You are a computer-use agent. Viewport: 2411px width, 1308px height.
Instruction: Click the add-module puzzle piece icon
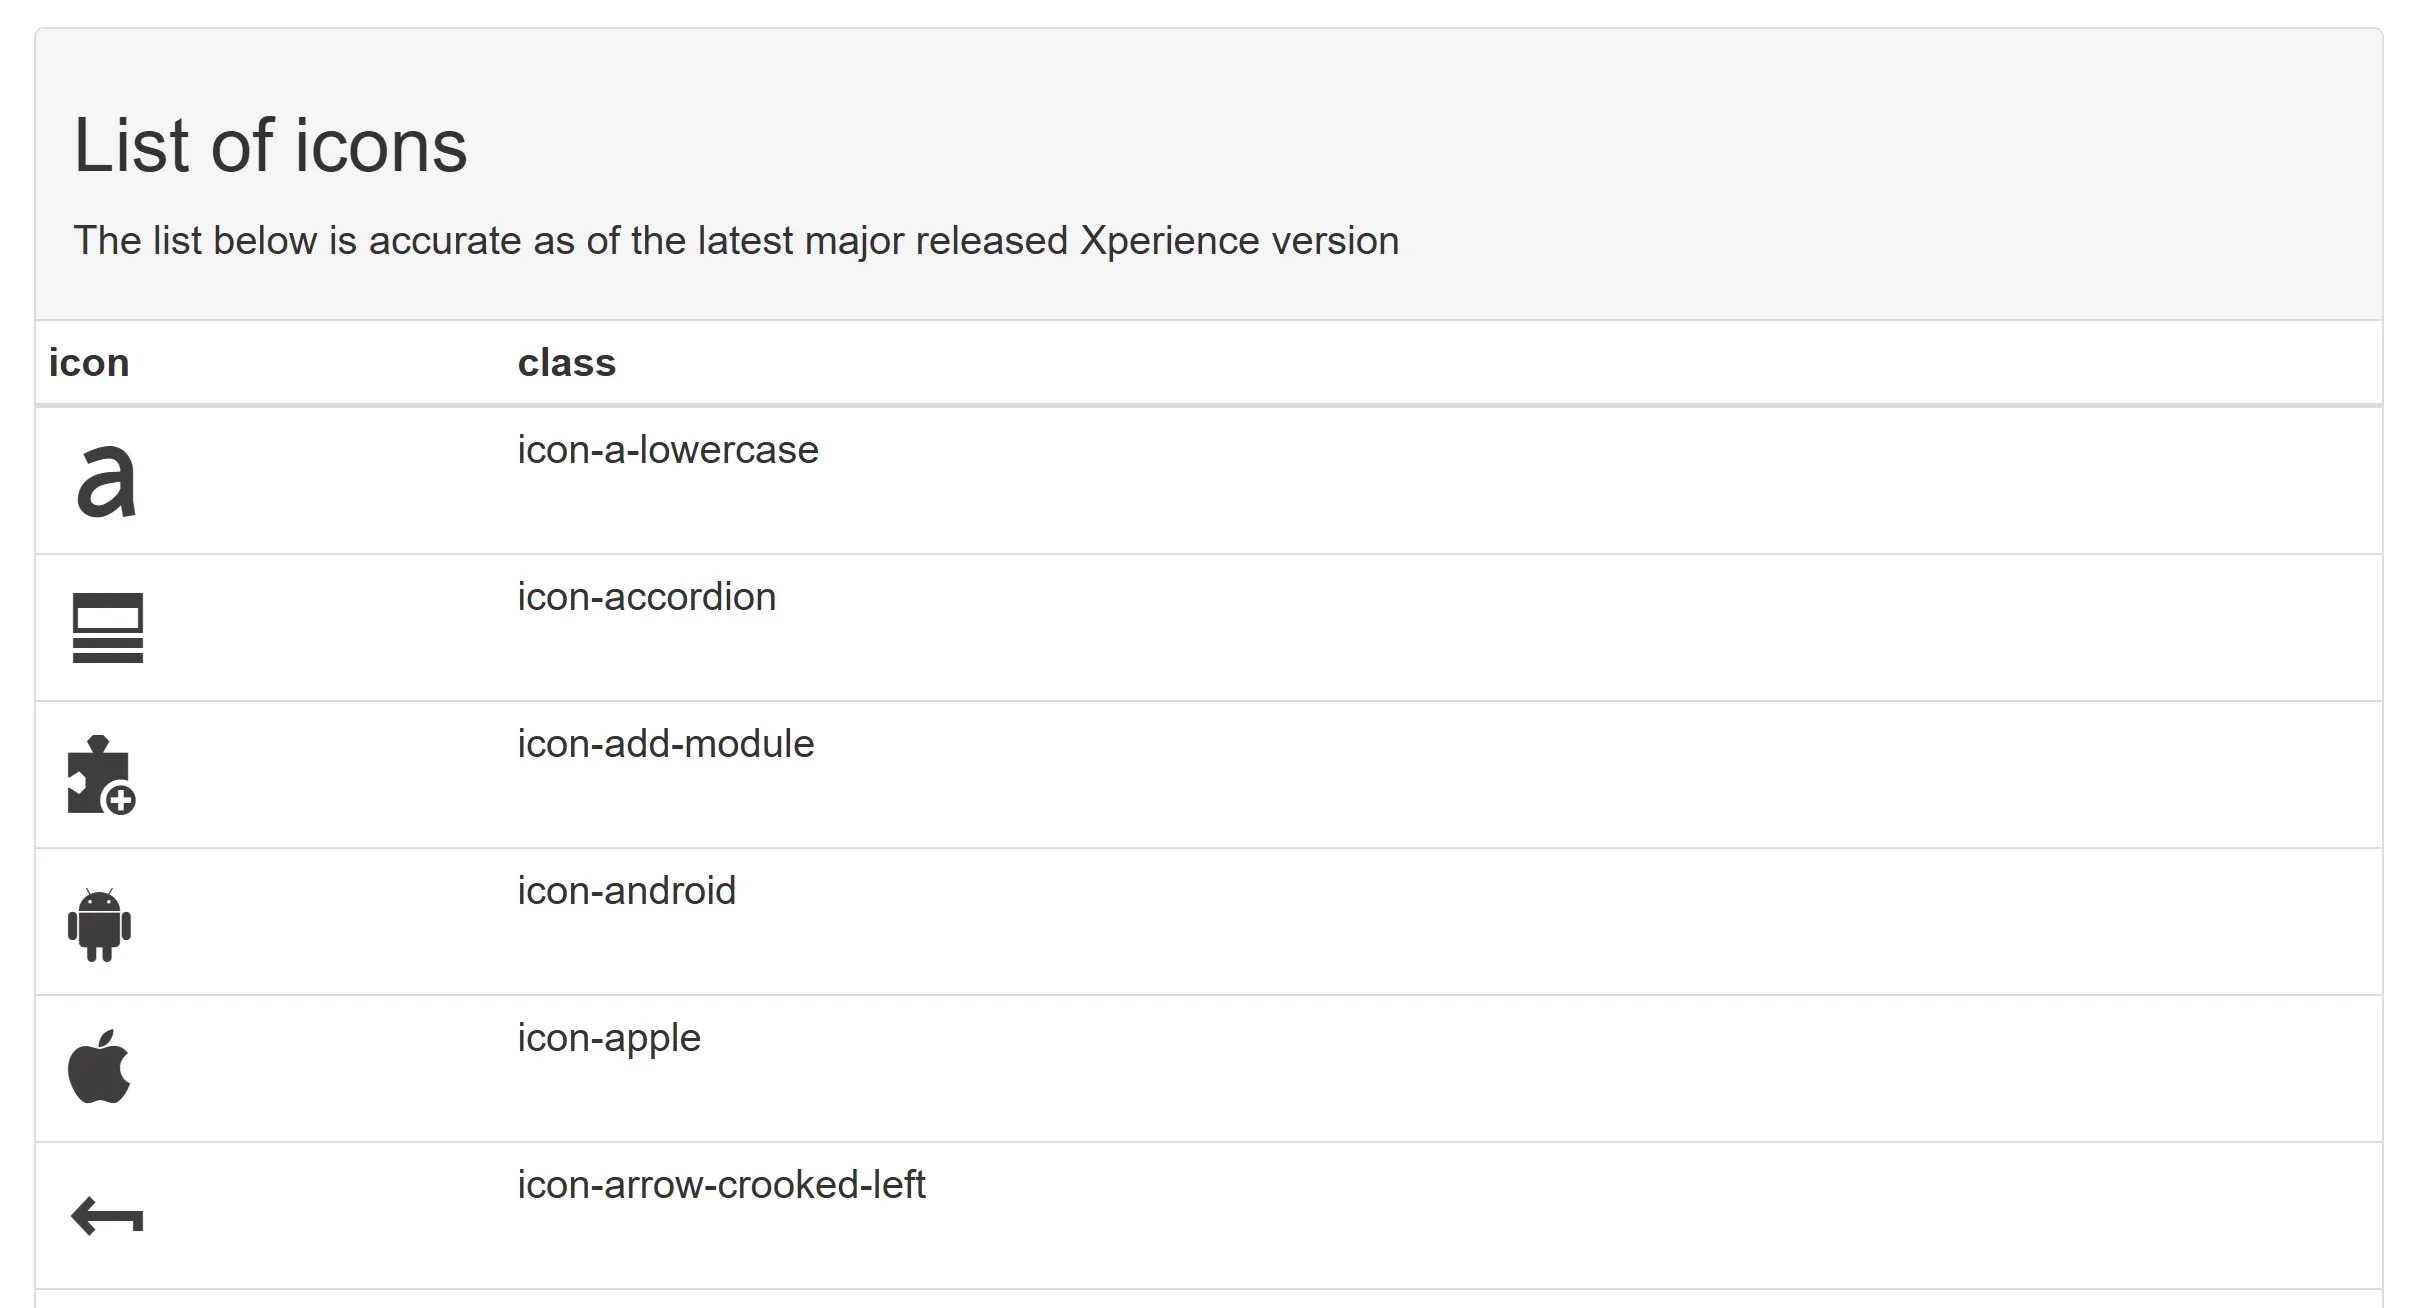pyautogui.click(x=101, y=776)
